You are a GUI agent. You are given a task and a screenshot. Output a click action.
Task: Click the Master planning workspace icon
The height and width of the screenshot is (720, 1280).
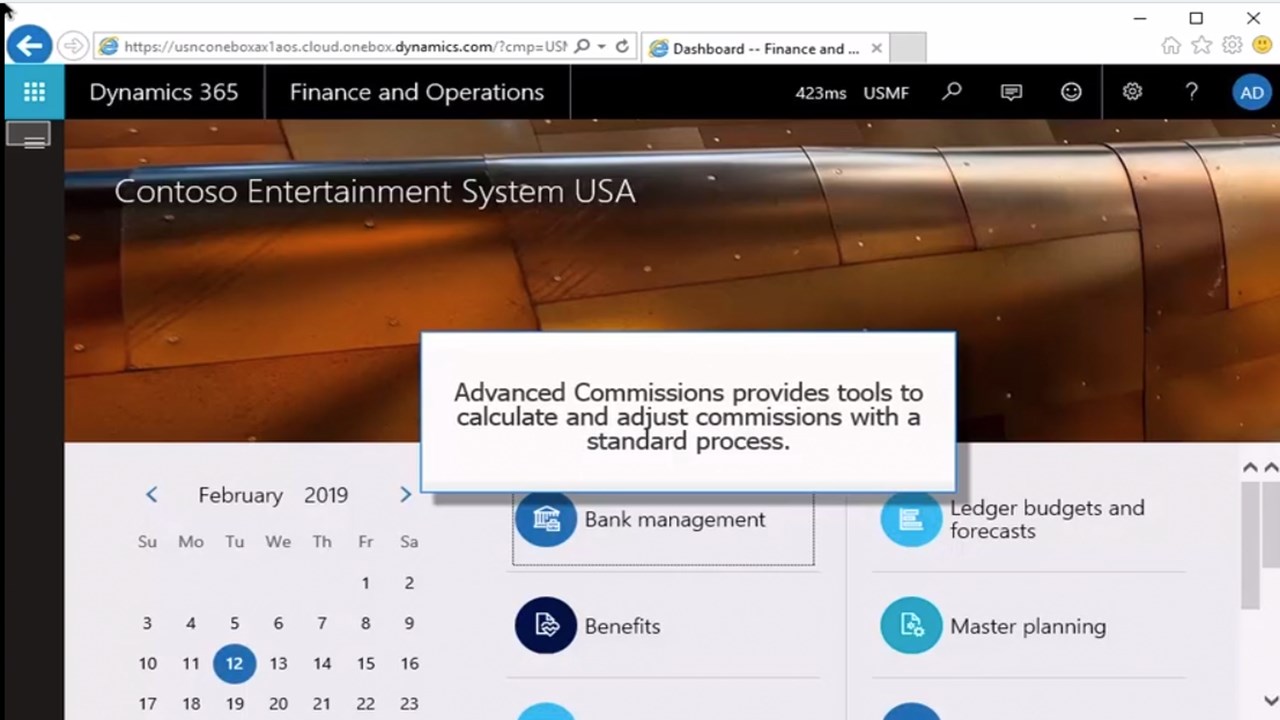click(x=911, y=625)
